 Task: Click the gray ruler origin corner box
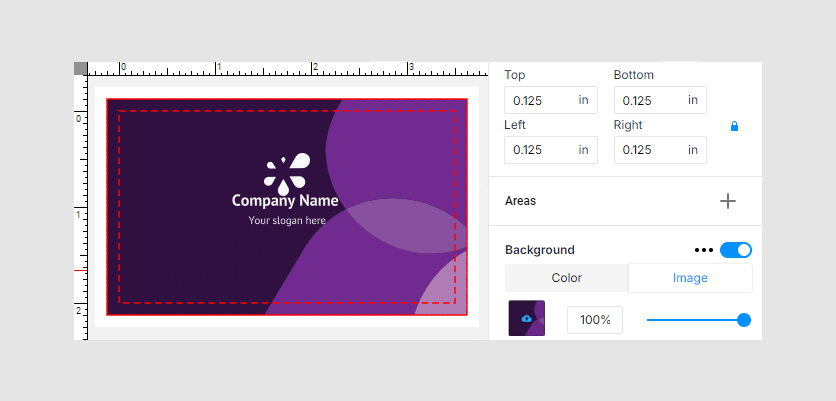coord(81,68)
